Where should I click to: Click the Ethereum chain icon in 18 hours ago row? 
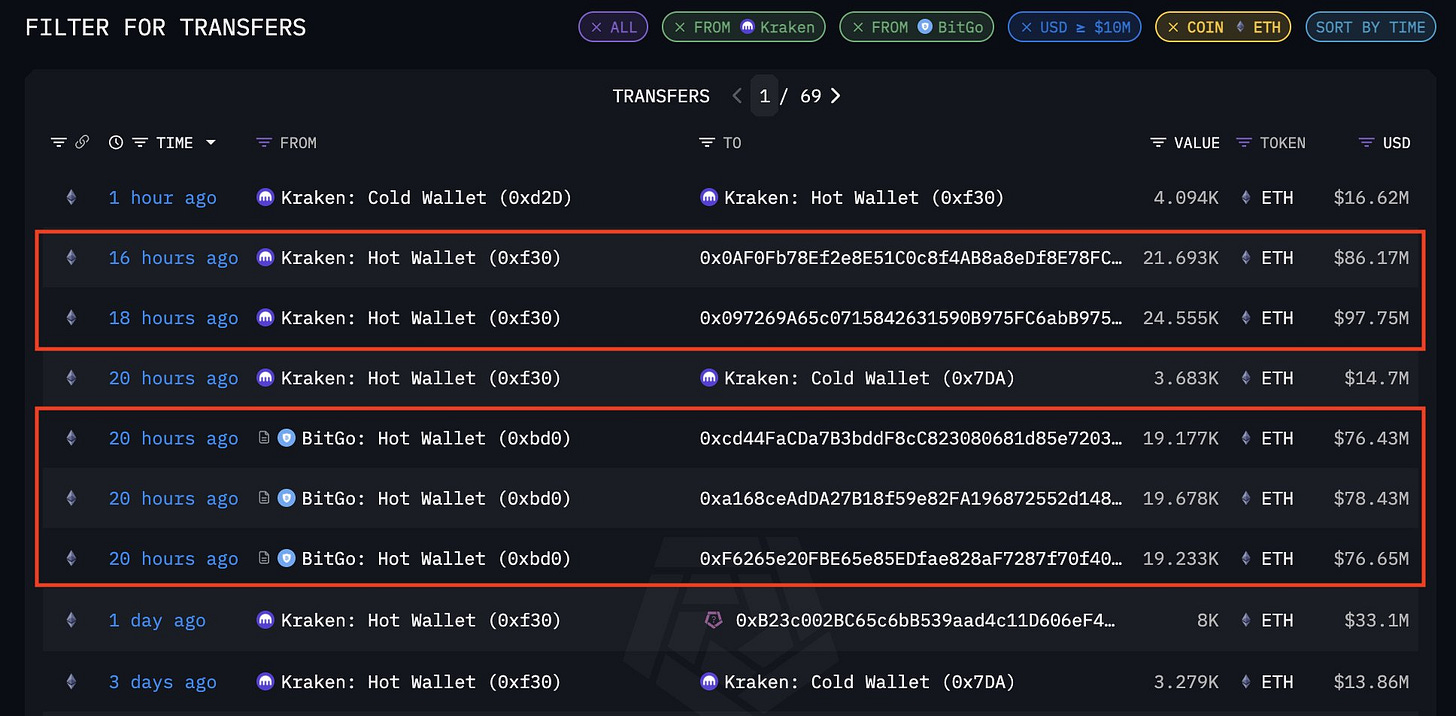coord(70,318)
